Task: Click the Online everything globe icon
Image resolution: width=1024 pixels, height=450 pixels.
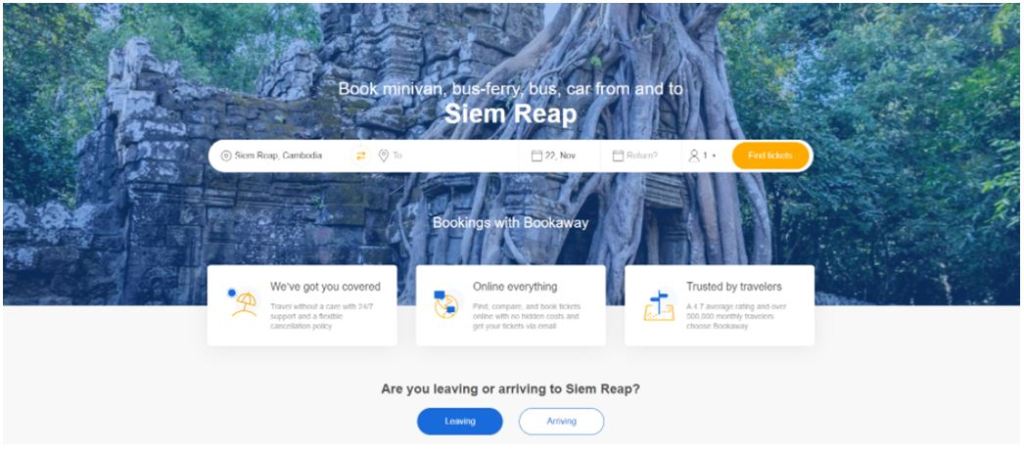Action: coord(445,304)
